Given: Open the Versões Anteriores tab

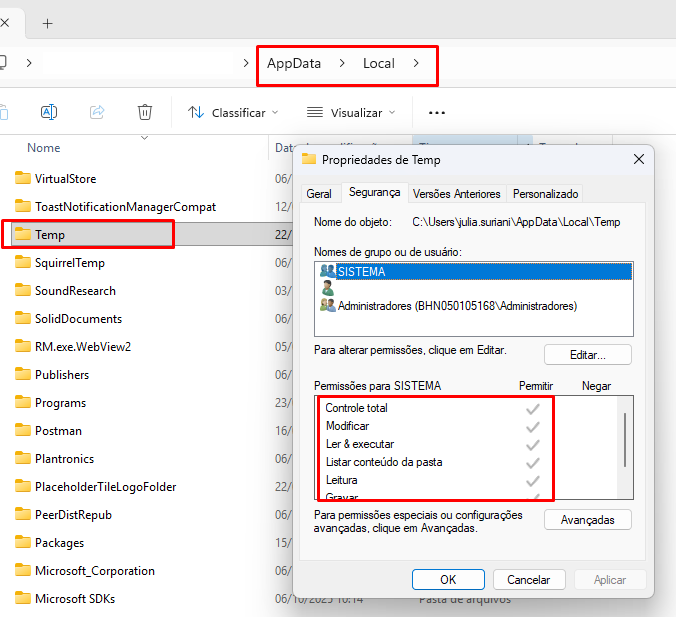Looking at the screenshot, I should tap(457, 194).
